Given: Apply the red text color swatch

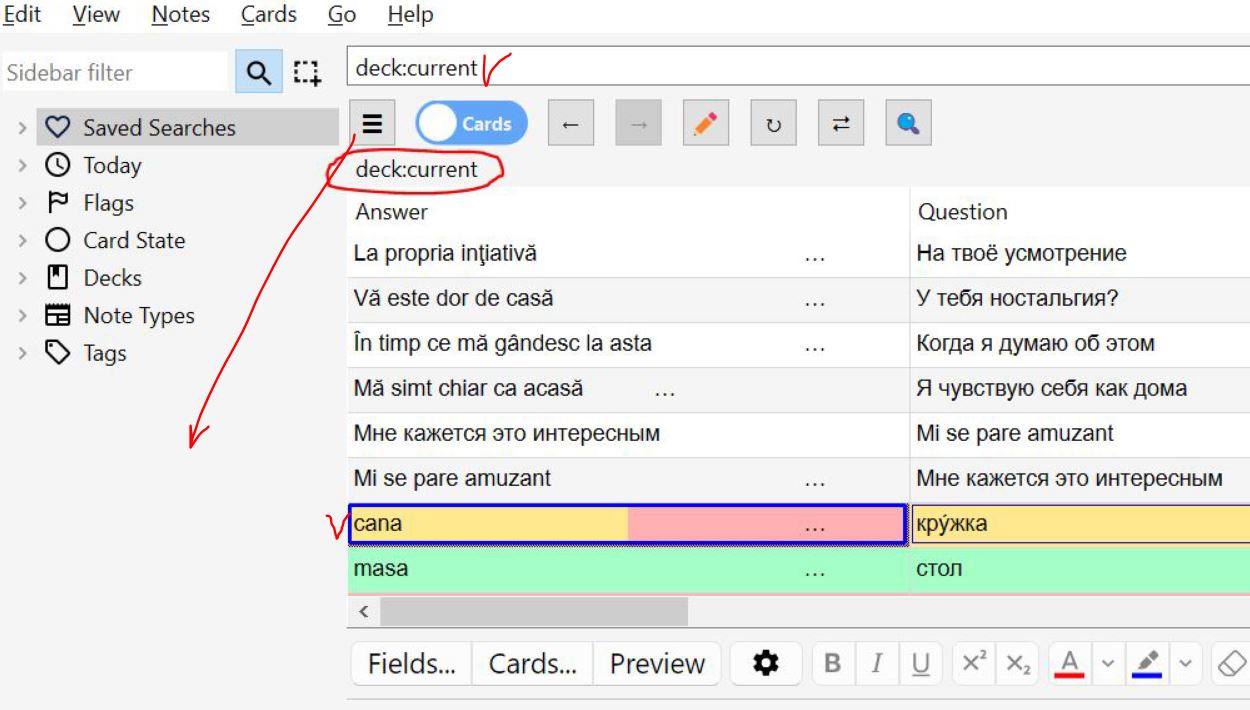Looking at the screenshot, I should pos(1069,663).
